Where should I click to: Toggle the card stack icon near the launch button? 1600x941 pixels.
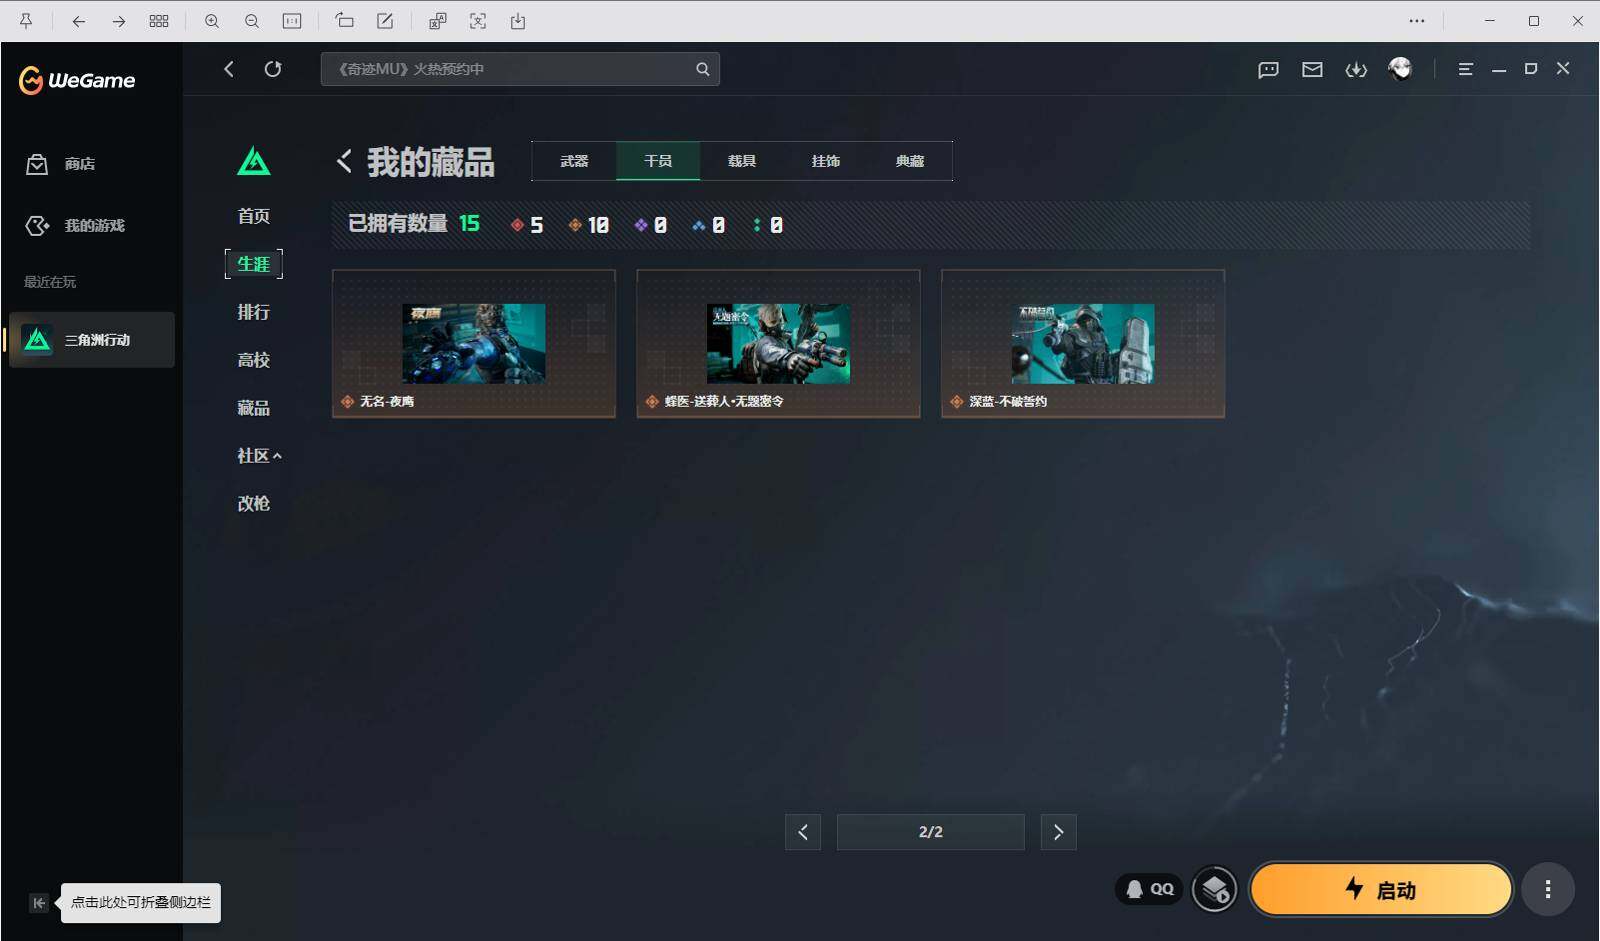coord(1216,888)
